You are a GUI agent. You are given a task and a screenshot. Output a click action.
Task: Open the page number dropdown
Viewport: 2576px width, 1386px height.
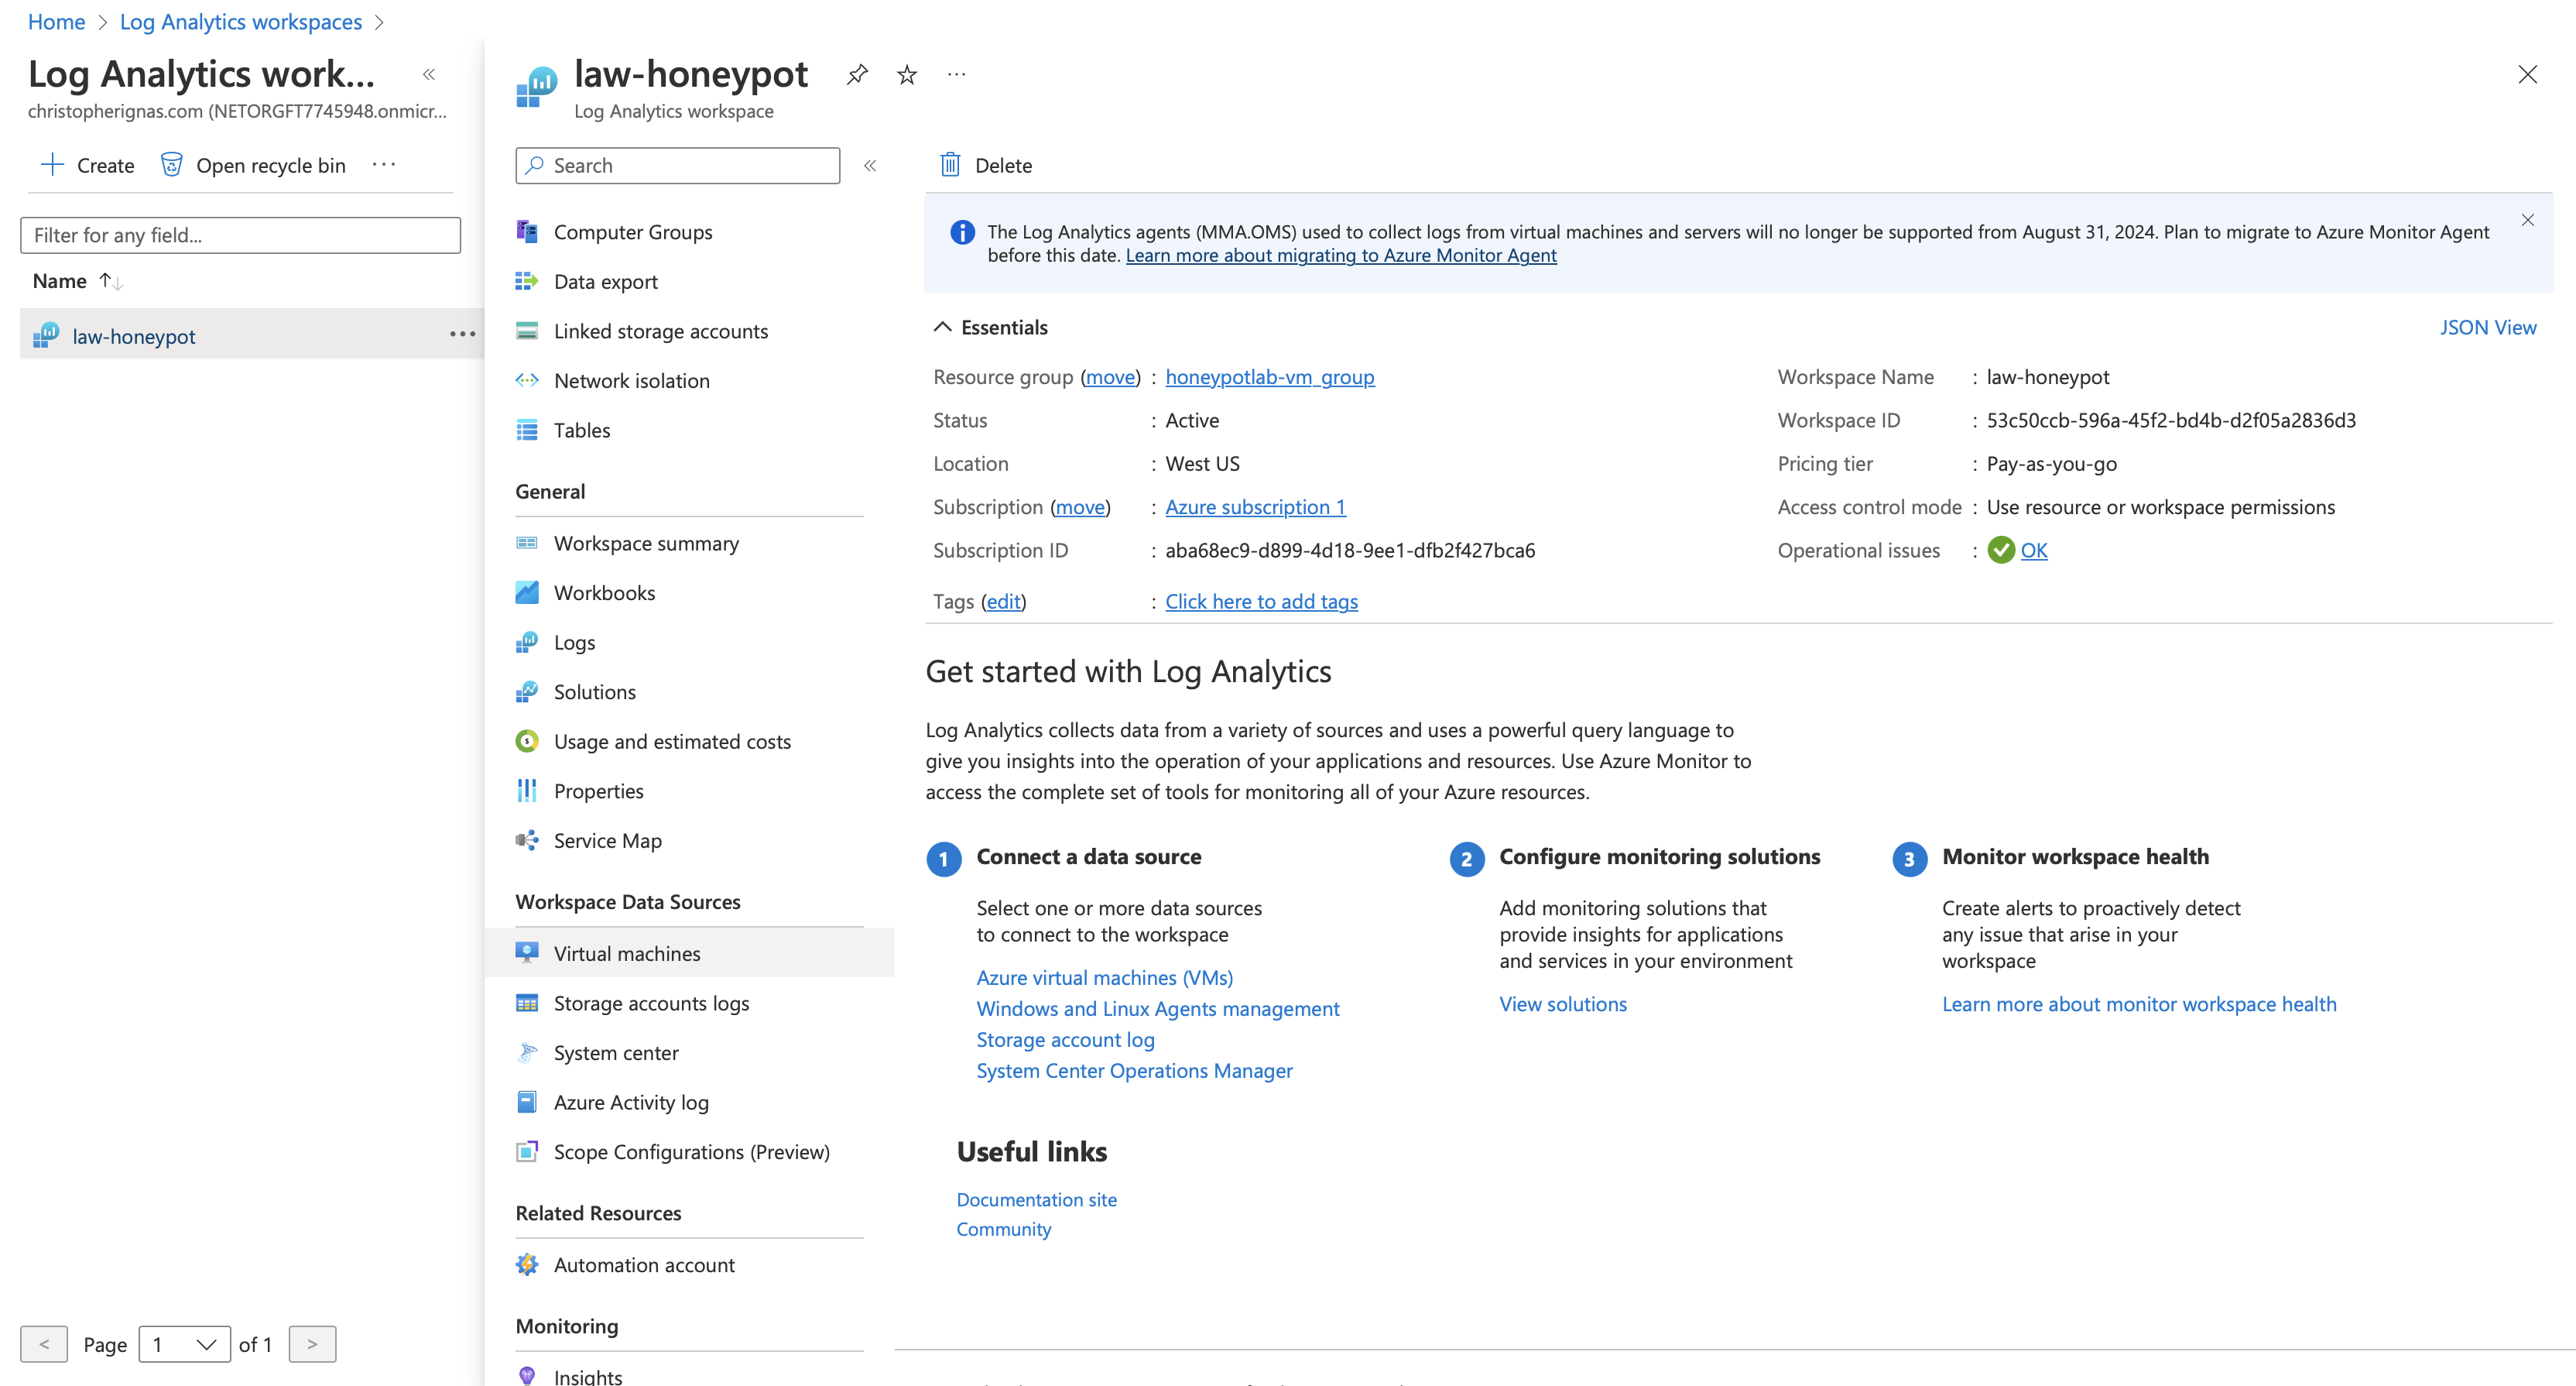pos(185,1344)
